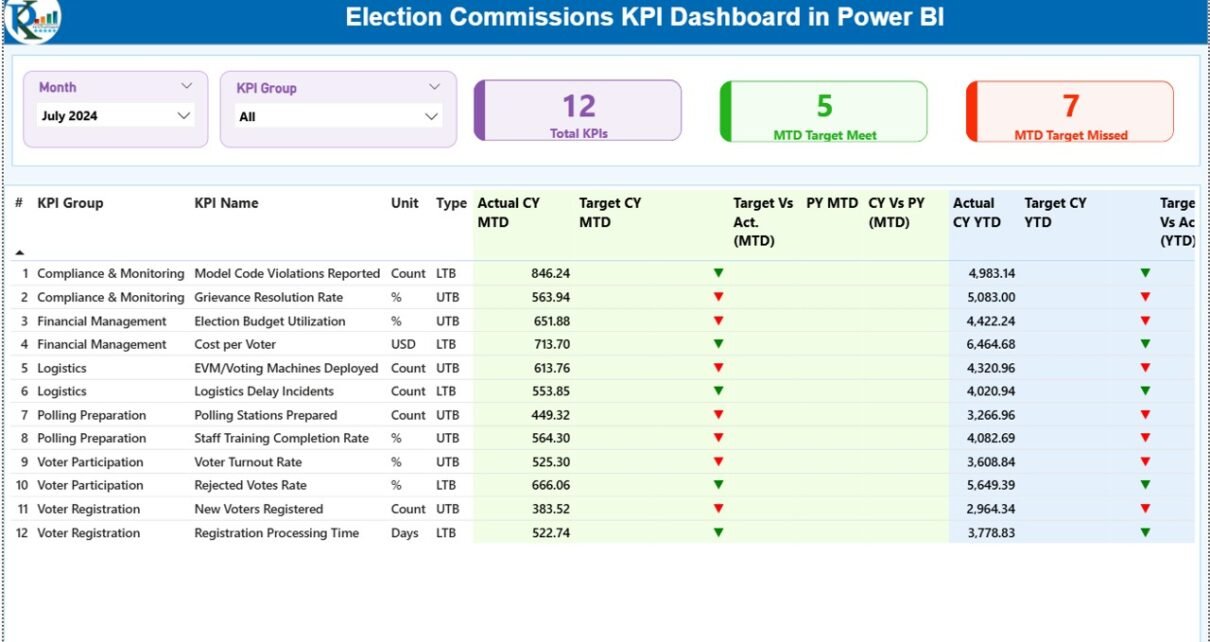Viewport: 1210px width, 642px height.
Task: Sort by Actual CY MTD column header
Action: pos(508,212)
